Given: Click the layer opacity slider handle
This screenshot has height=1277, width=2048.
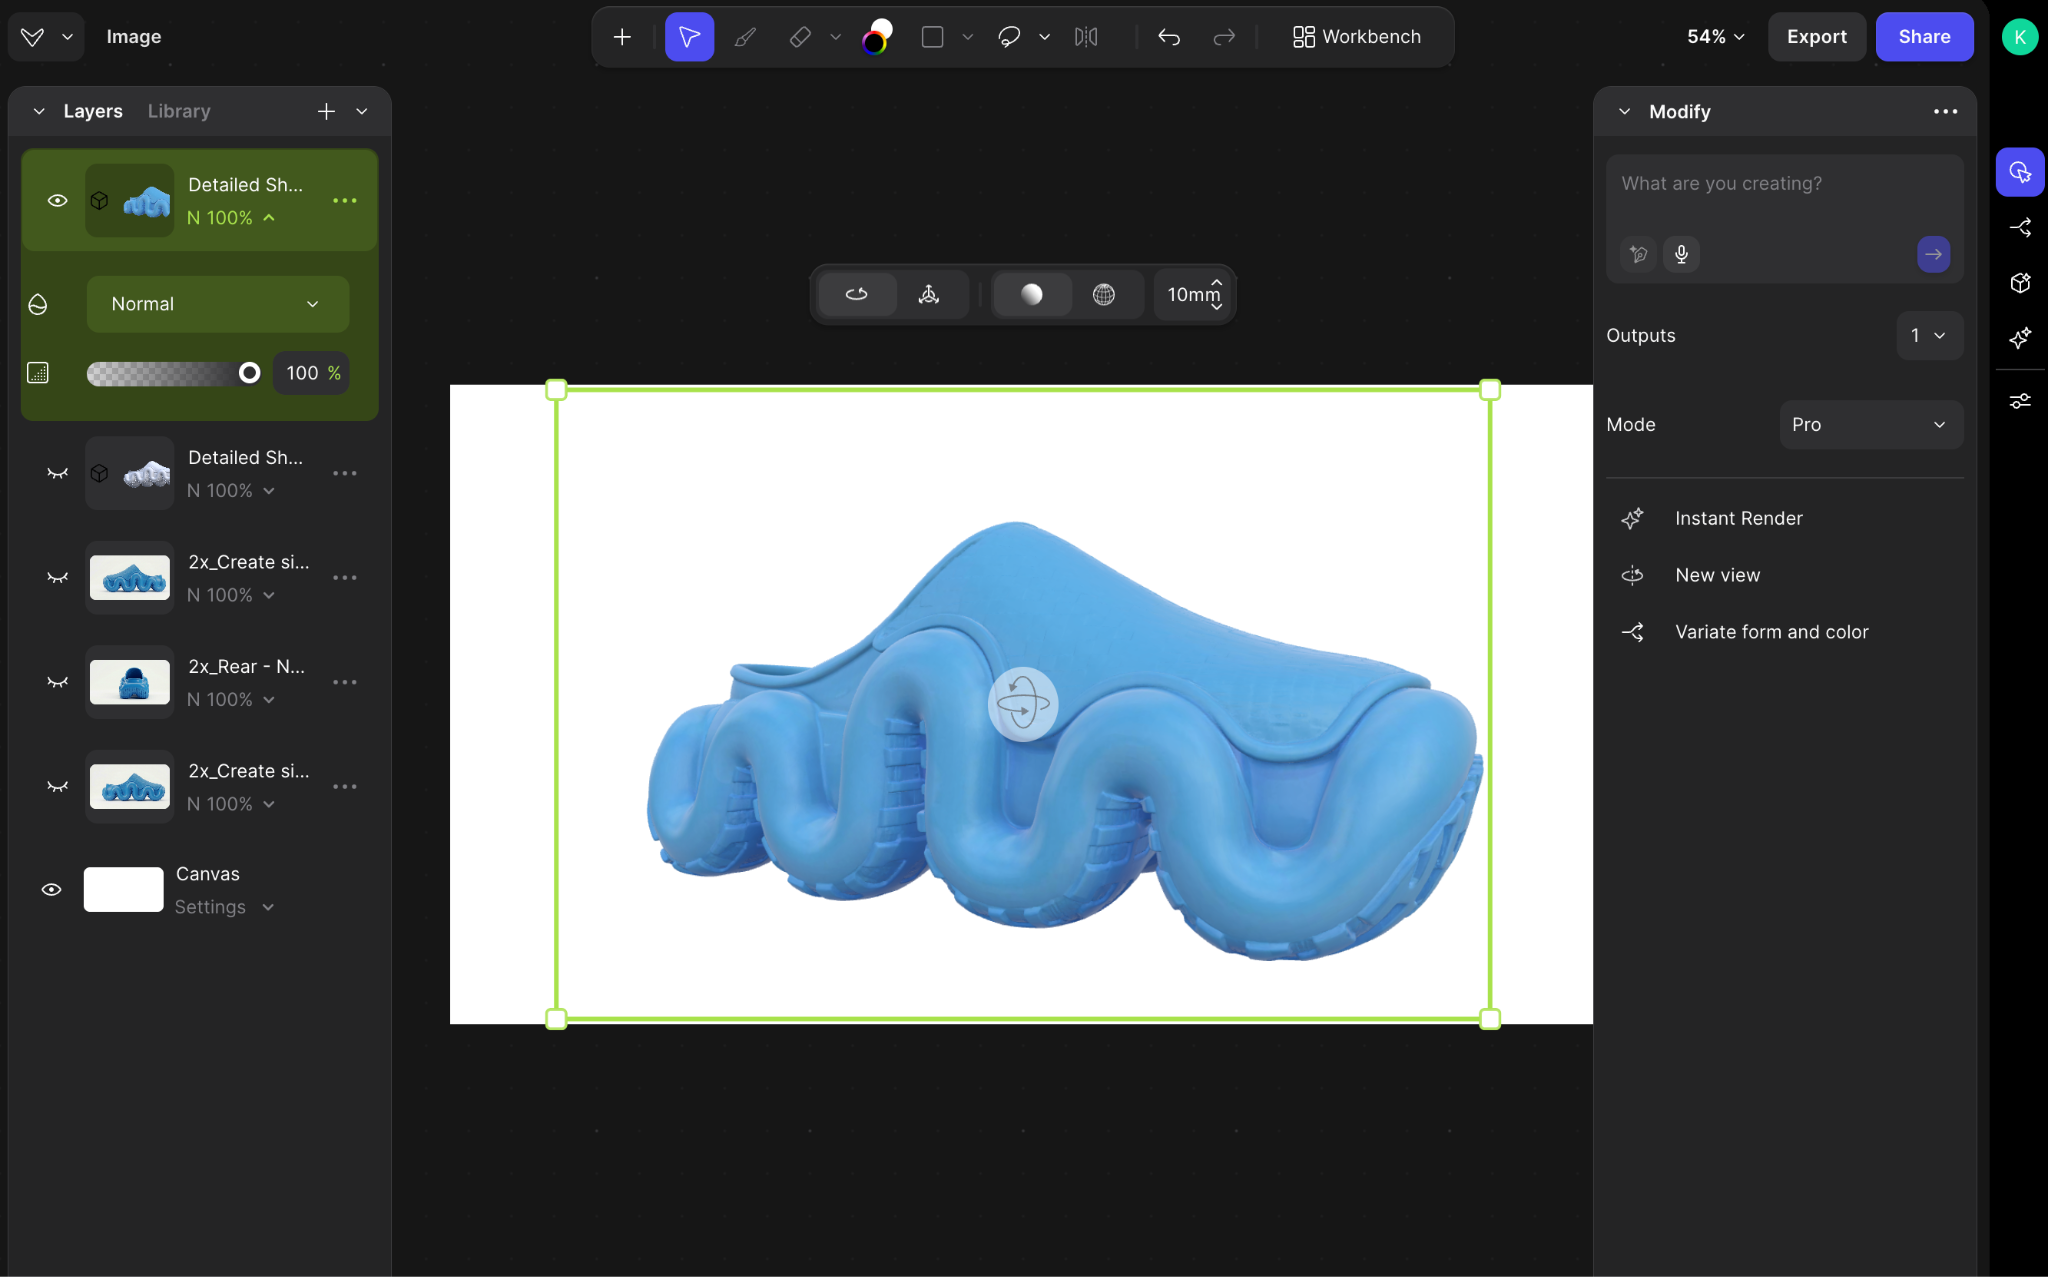Looking at the screenshot, I should 250,373.
